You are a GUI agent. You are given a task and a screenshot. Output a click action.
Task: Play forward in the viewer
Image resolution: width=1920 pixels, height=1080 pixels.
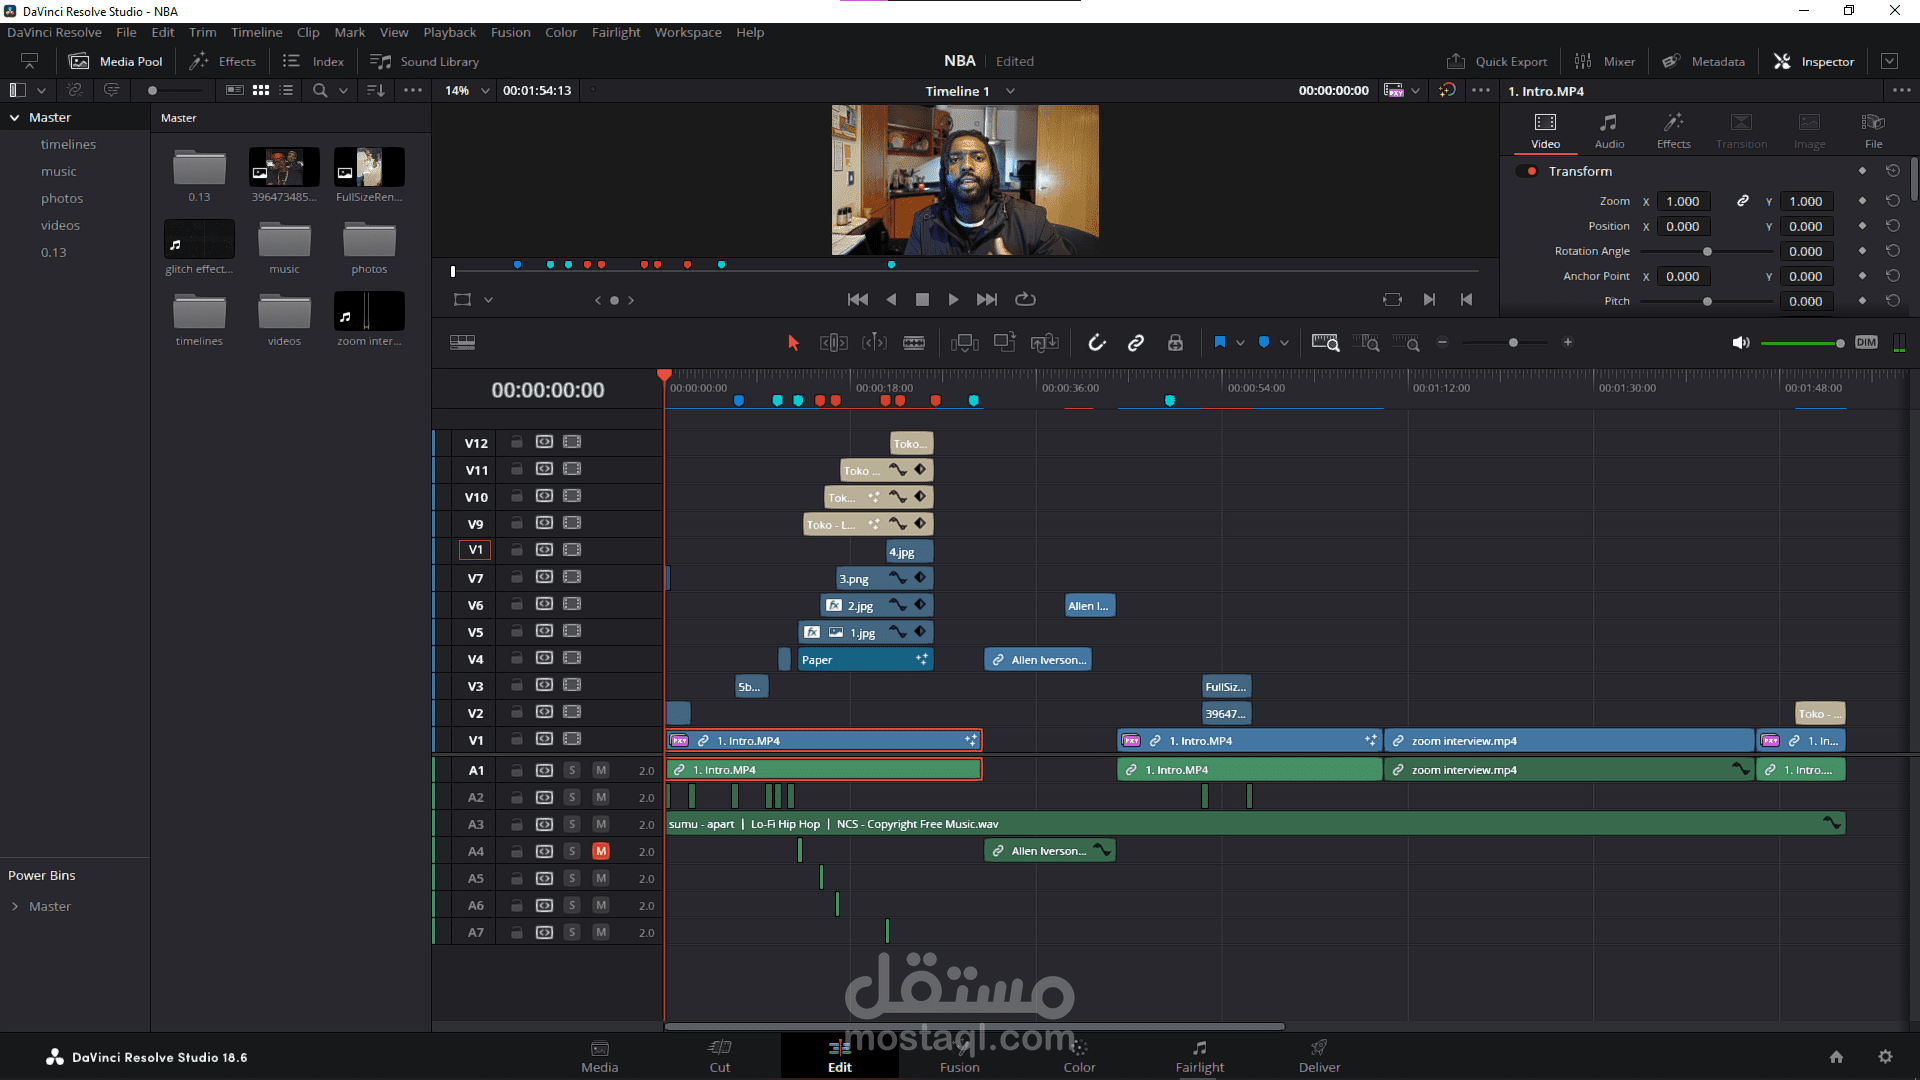(953, 299)
